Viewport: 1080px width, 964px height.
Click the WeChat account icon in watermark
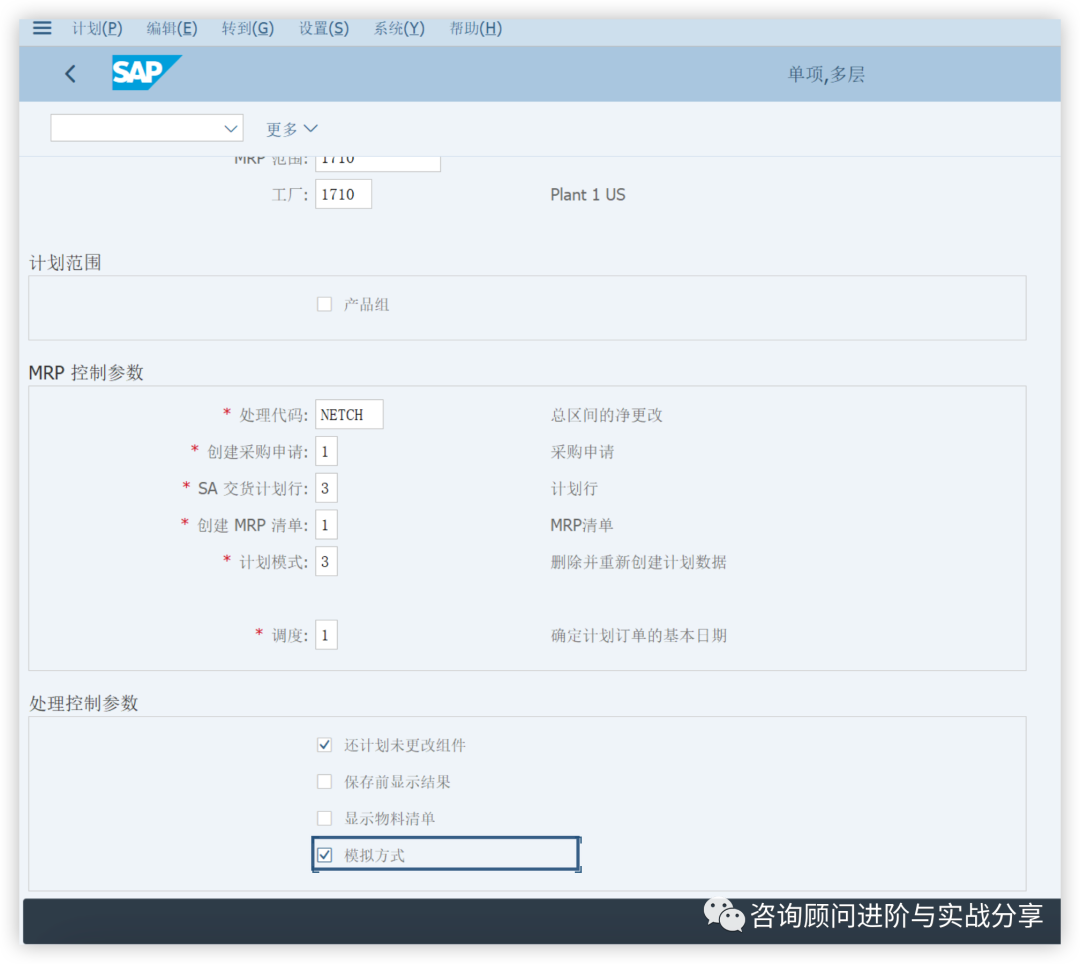pyautogui.click(x=723, y=915)
